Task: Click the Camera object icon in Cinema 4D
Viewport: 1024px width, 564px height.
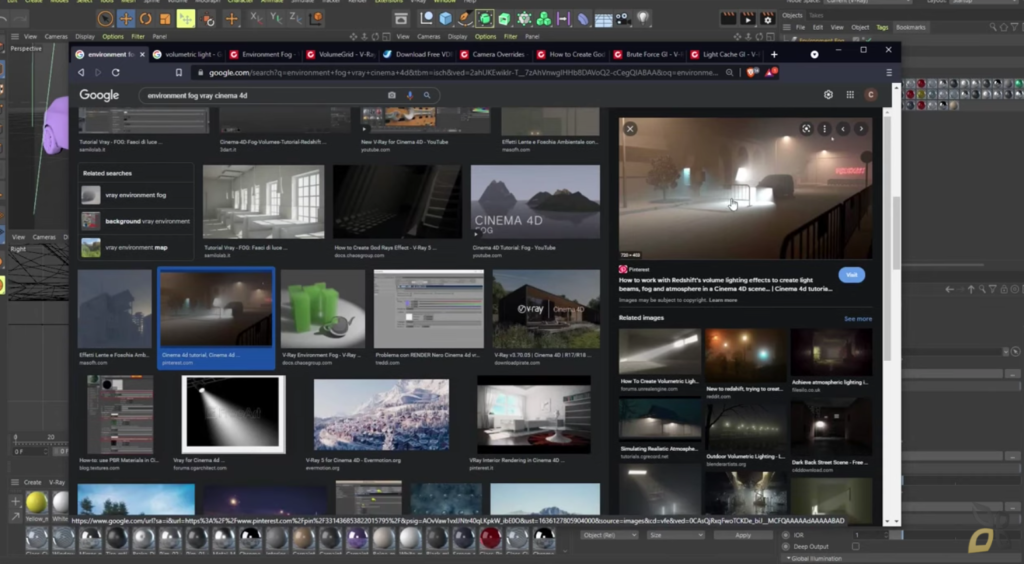Action: pos(623,19)
